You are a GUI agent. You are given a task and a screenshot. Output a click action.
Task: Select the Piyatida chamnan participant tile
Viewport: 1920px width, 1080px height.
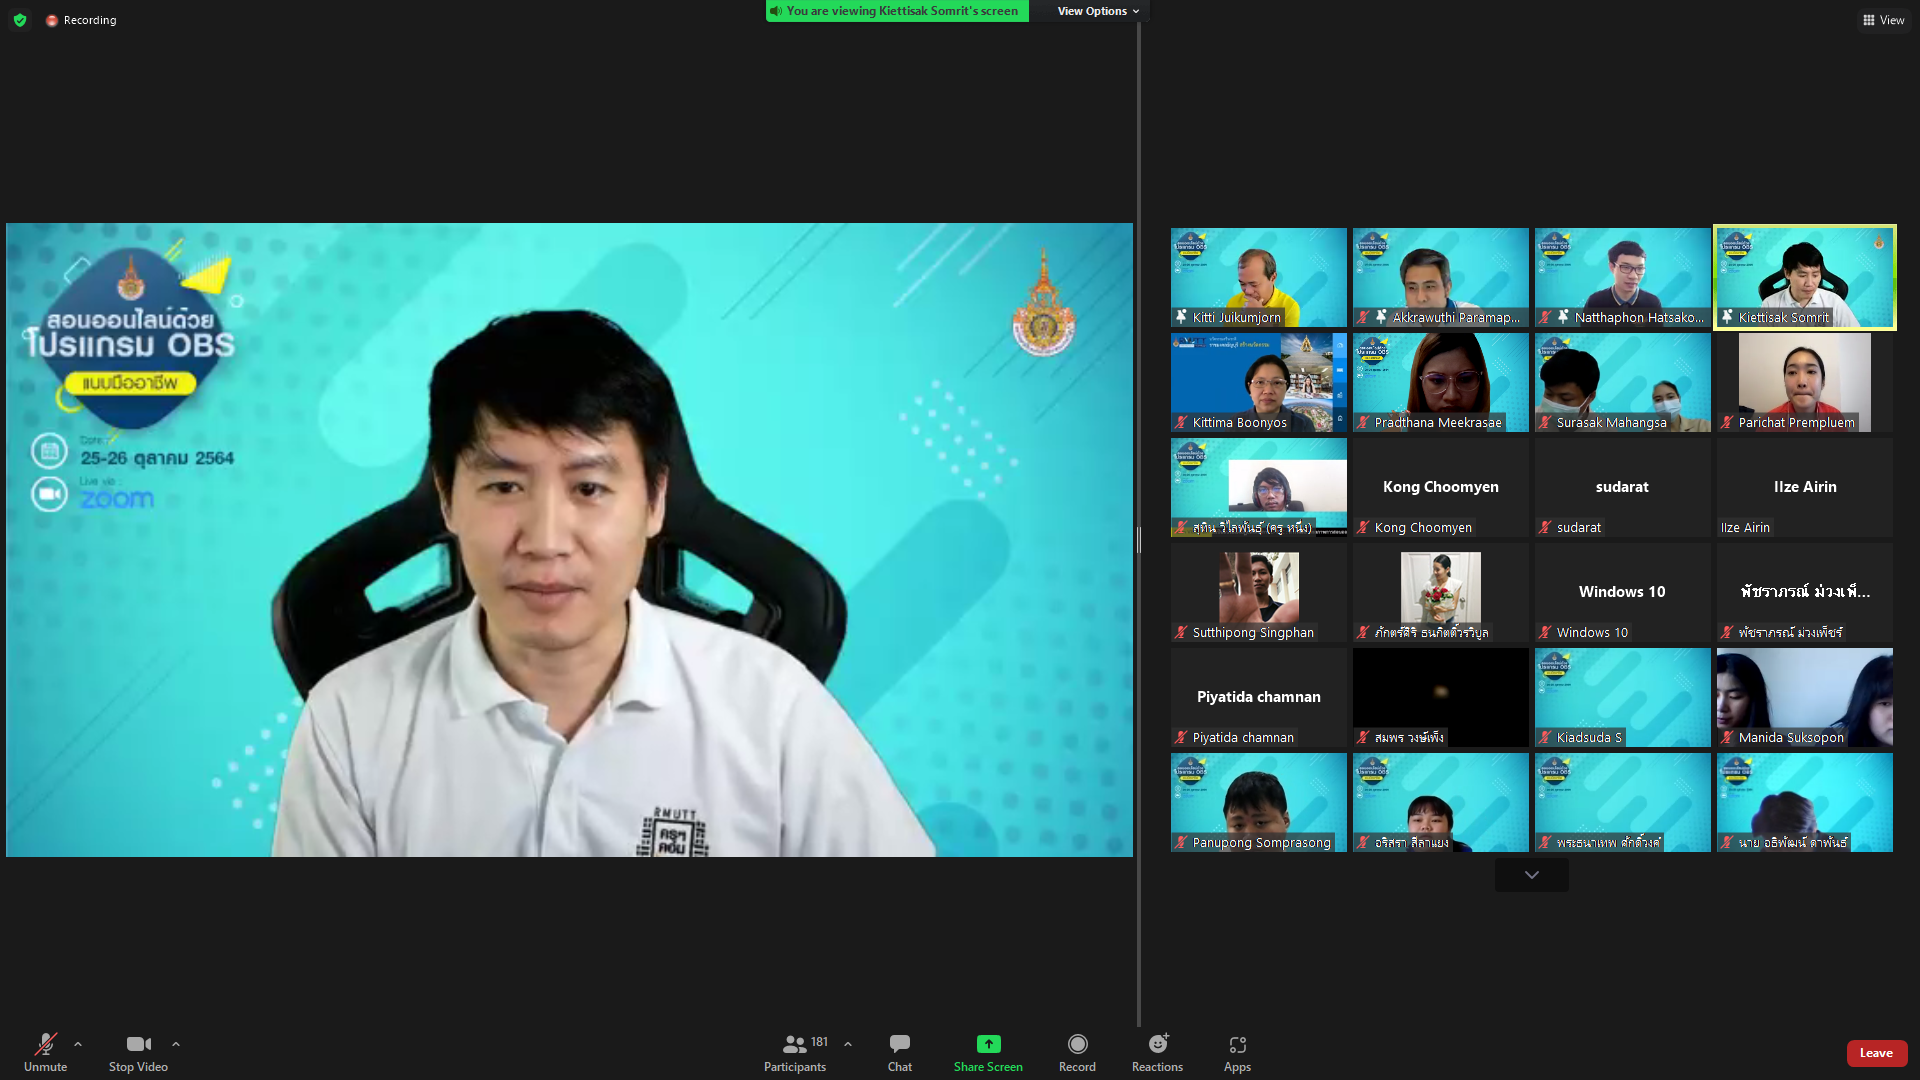[1258, 698]
